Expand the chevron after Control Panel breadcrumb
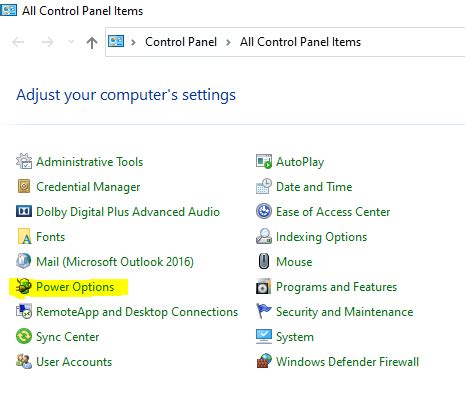The height and width of the screenshot is (395, 465). pyautogui.click(x=228, y=42)
